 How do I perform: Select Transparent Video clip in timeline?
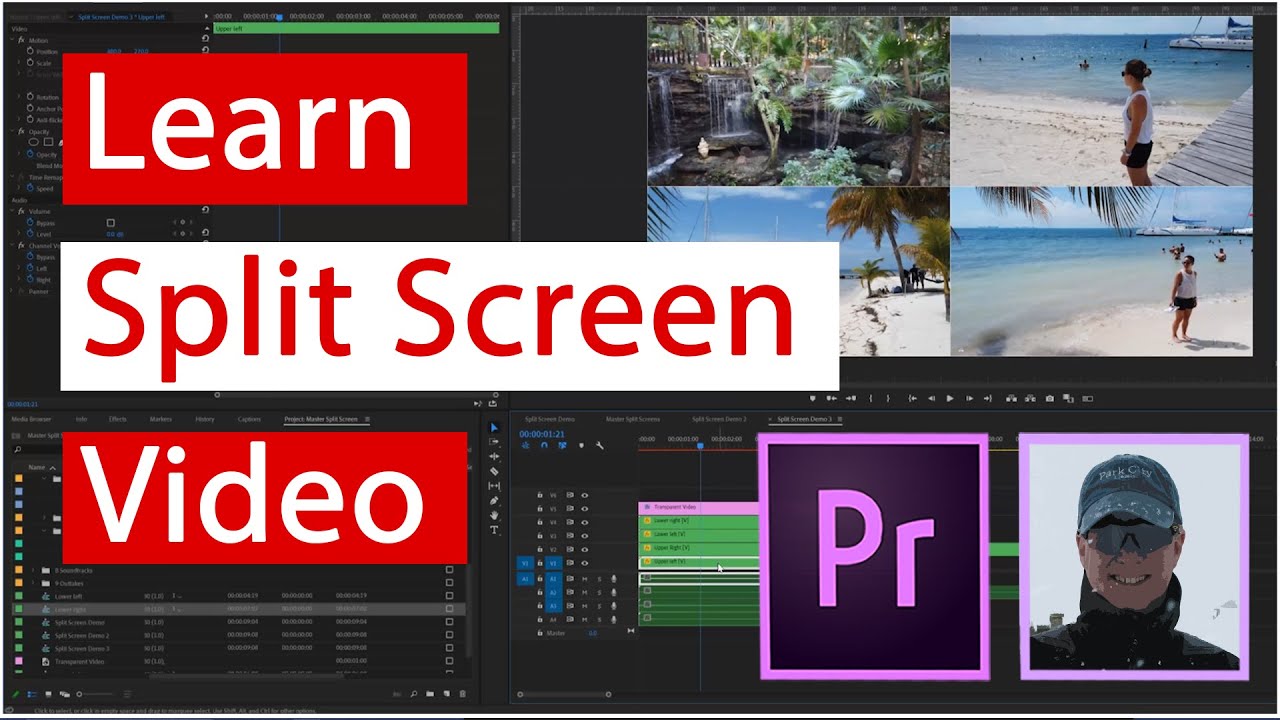pyautogui.click(x=698, y=508)
